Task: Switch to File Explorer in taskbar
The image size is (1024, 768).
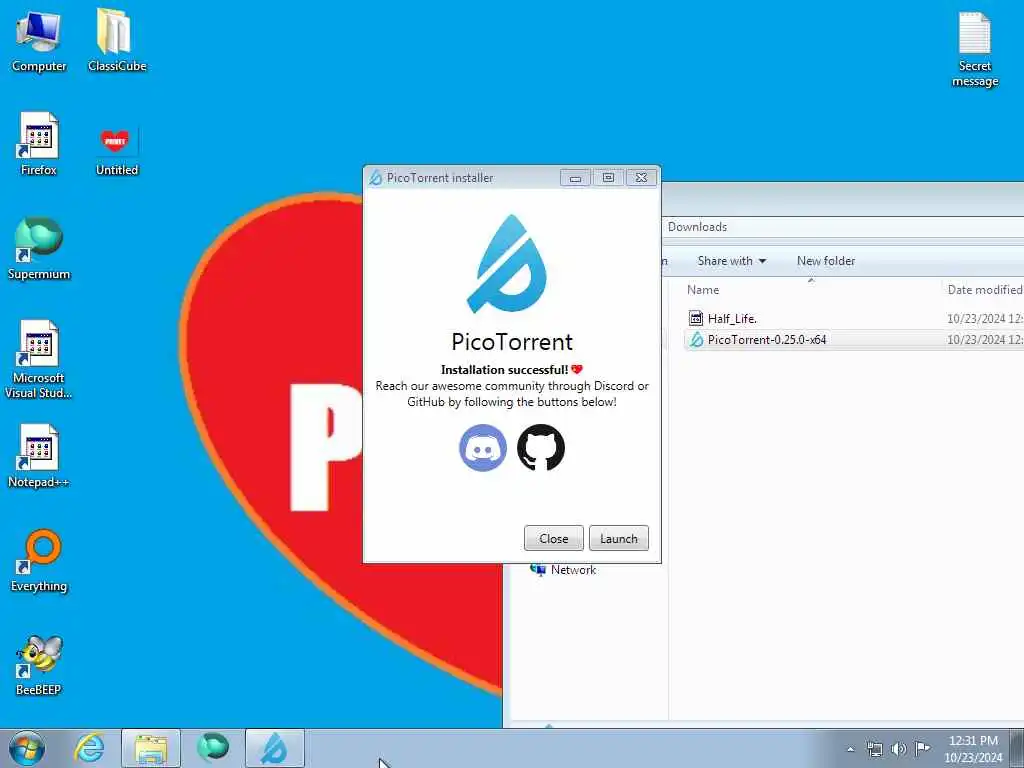Action: point(151,748)
